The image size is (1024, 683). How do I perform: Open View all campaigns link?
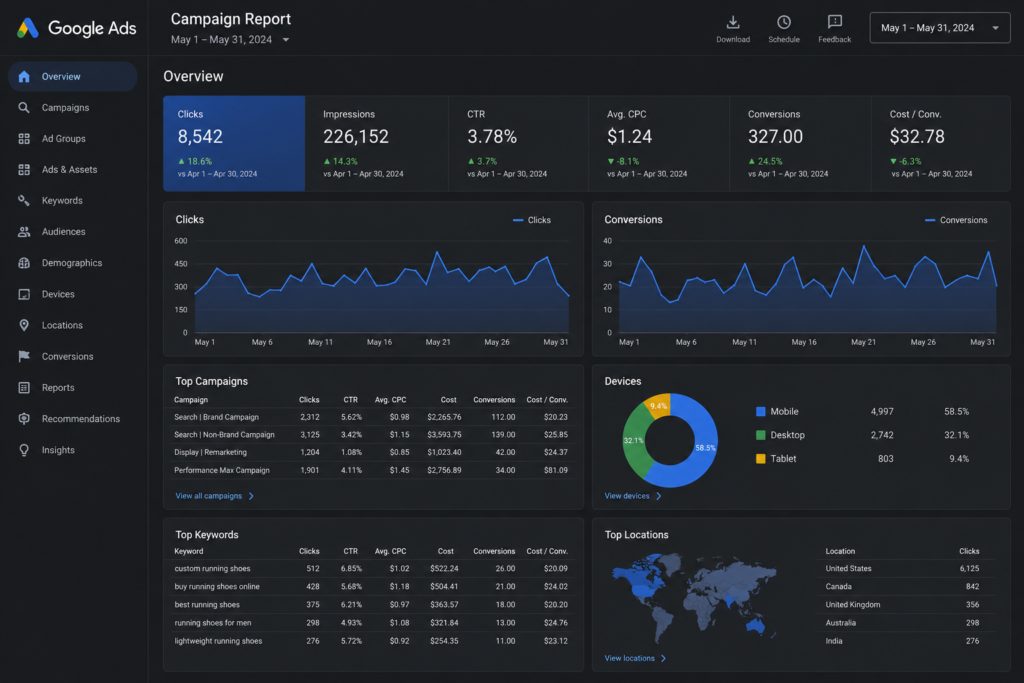coord(208,496)
